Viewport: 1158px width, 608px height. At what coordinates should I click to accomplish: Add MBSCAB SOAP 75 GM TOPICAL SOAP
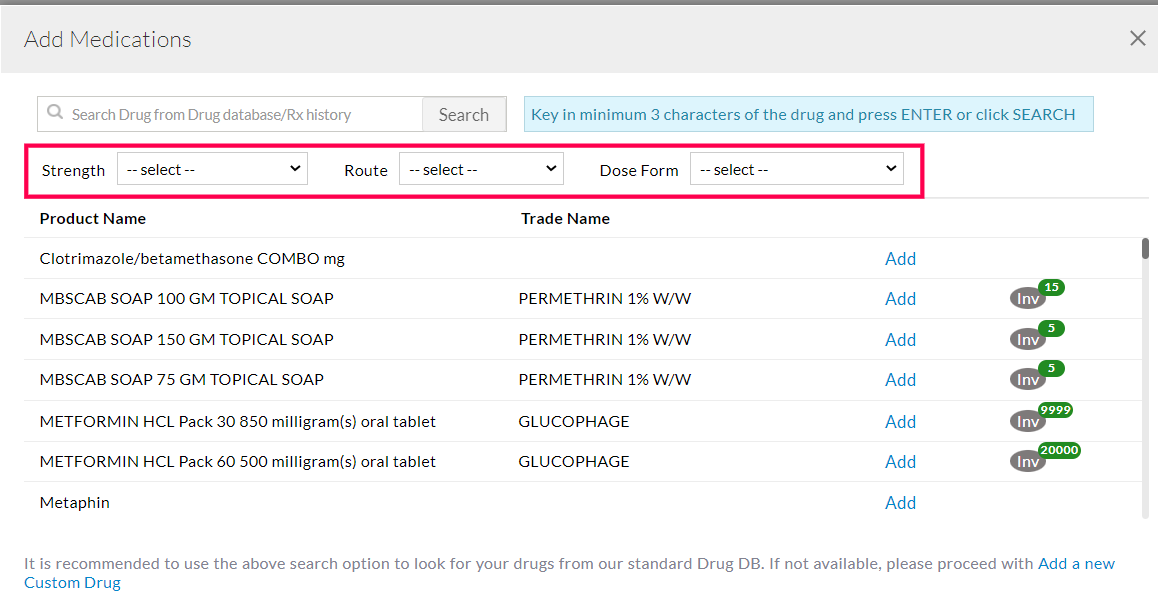click(x=900, y=380)
